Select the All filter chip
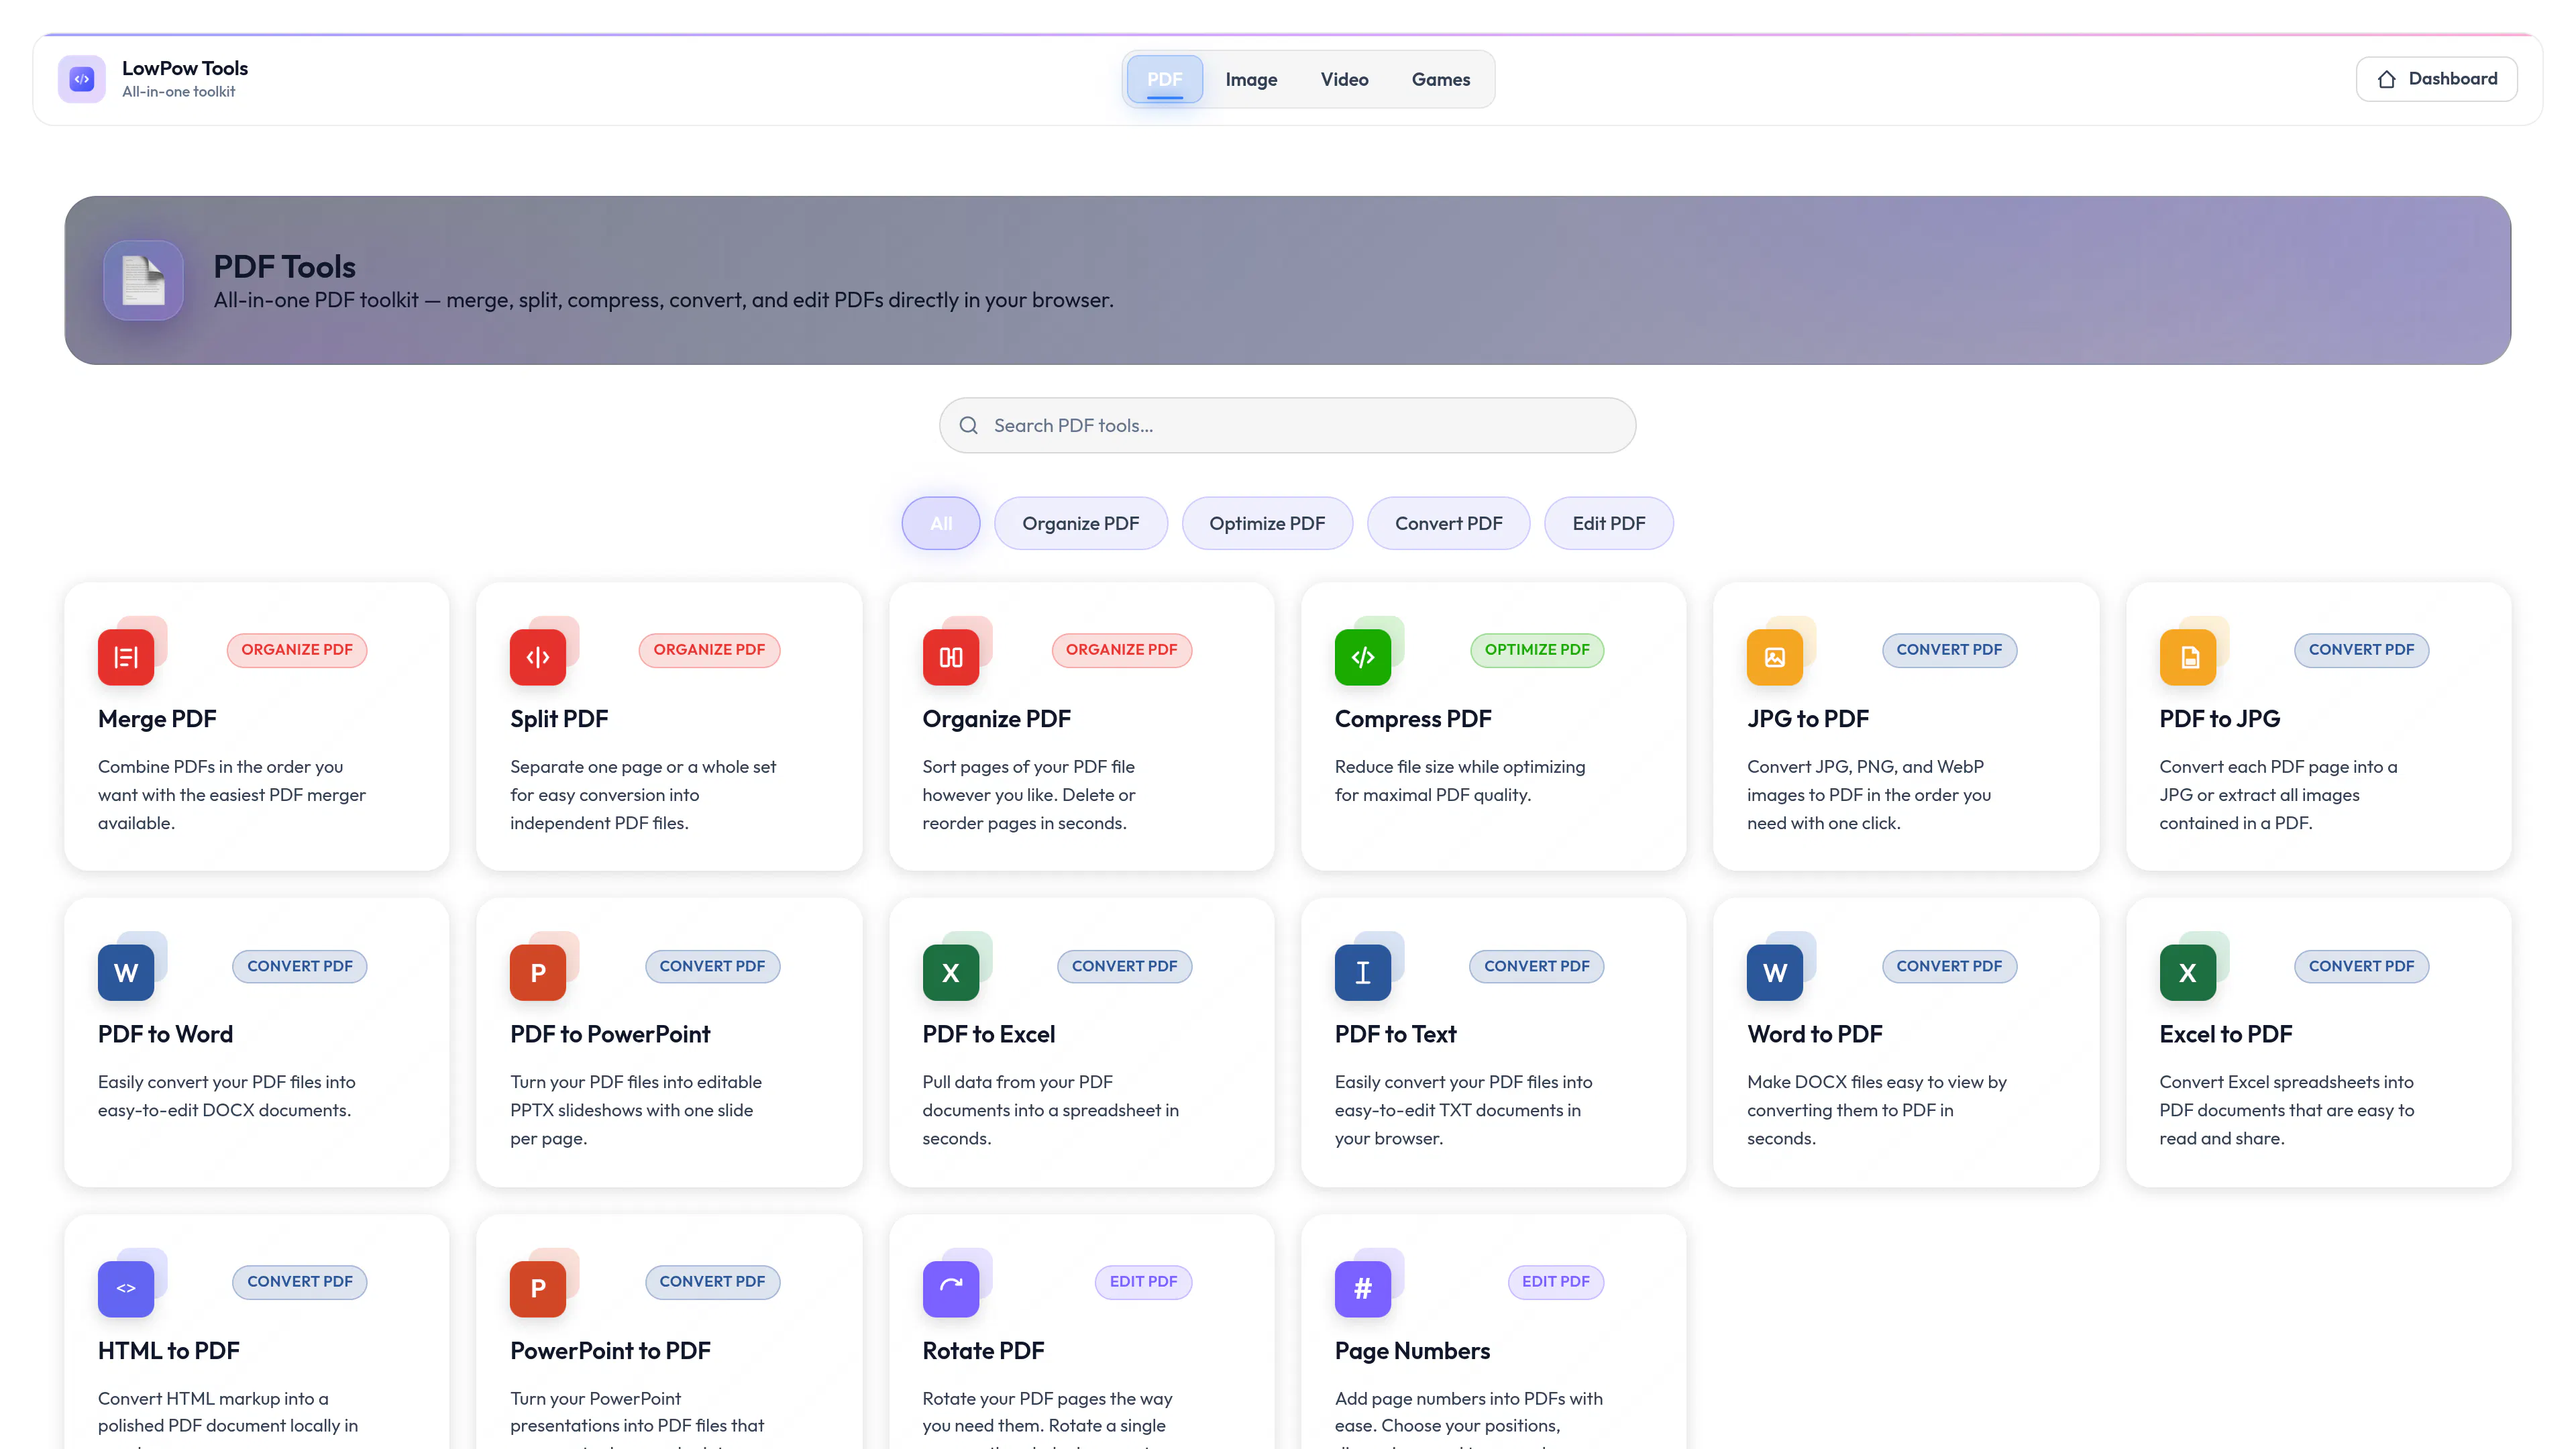Screen dimensions: 2576x1449 [x=941, y=523]
